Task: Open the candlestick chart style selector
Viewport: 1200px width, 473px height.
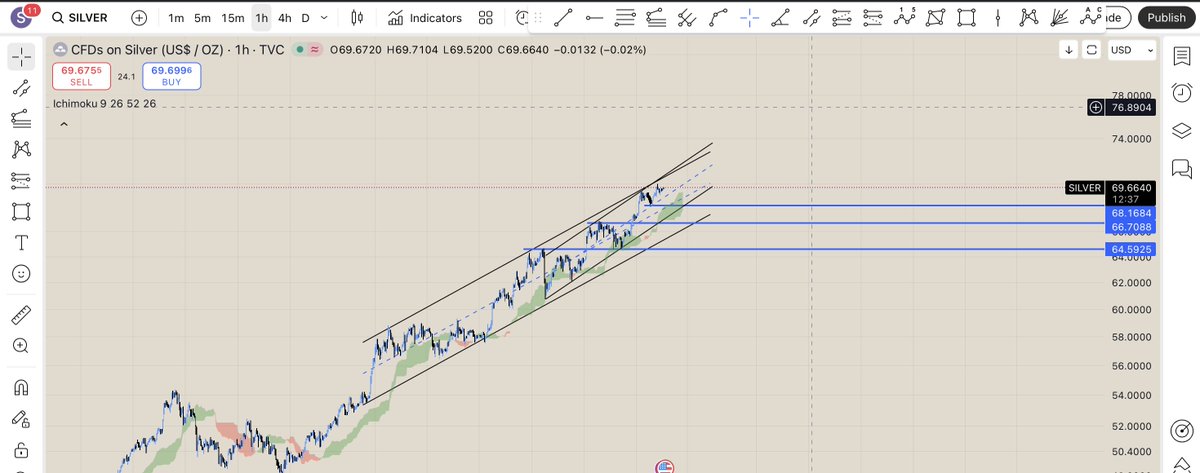Action: click(x=357, y=18)
